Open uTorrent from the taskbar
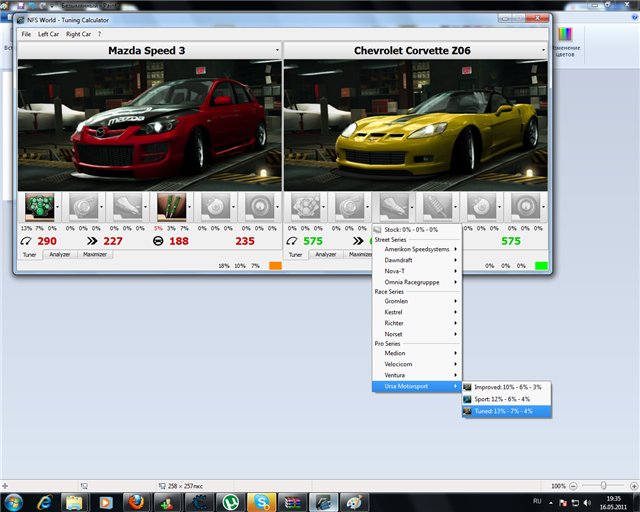The width and height of the screenshot is (640, 512). 231,502
